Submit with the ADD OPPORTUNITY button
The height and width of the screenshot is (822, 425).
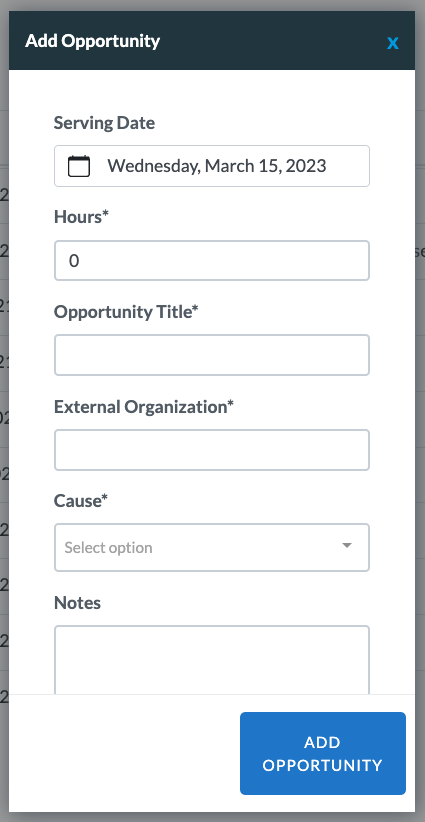323,753
